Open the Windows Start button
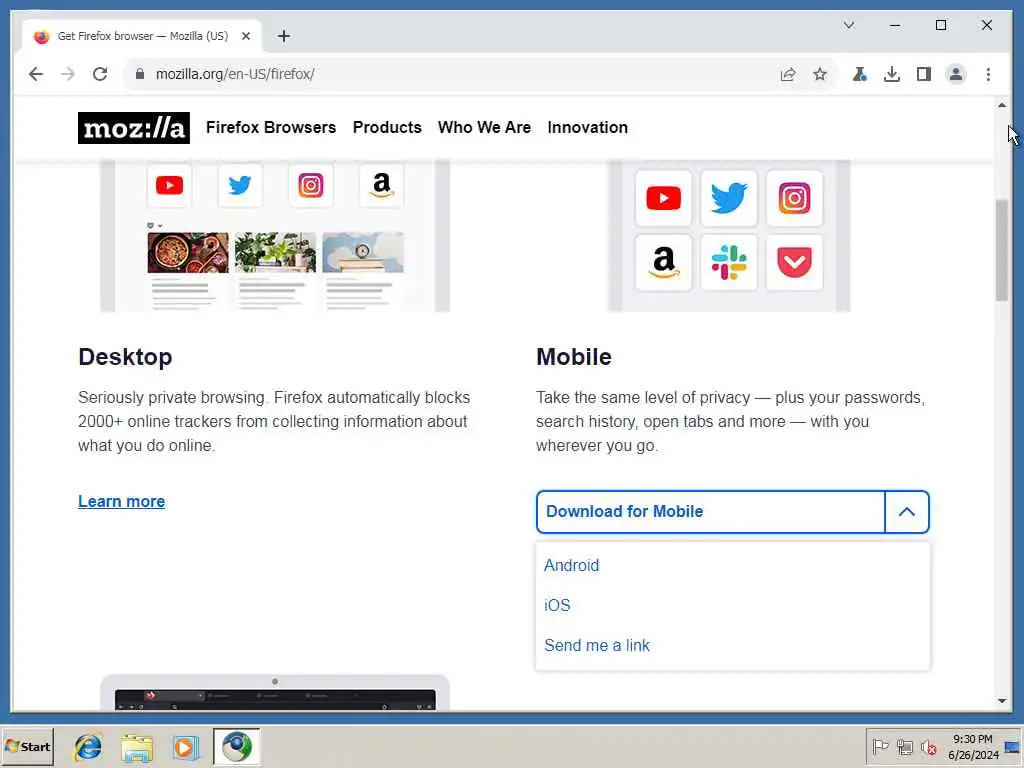Viewport: 1024px width, 768px height. (28, 746)
